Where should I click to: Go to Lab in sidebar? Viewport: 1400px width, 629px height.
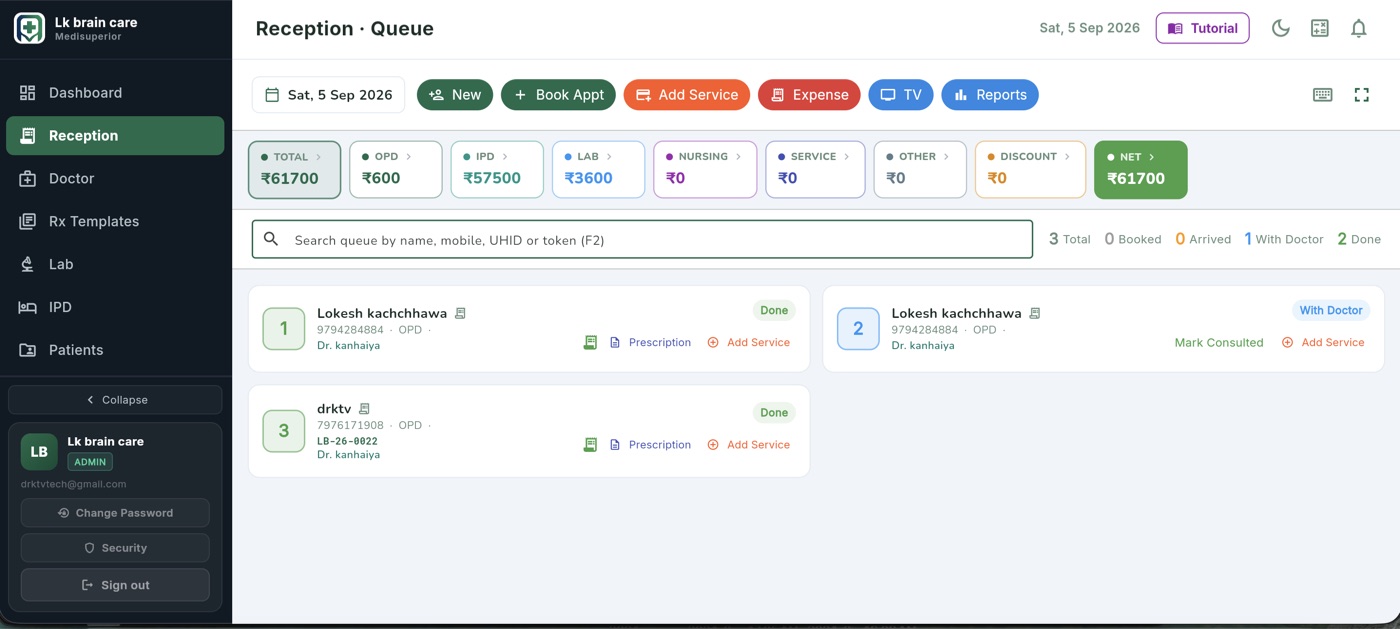pyautogui.click(x=116, y=265)
